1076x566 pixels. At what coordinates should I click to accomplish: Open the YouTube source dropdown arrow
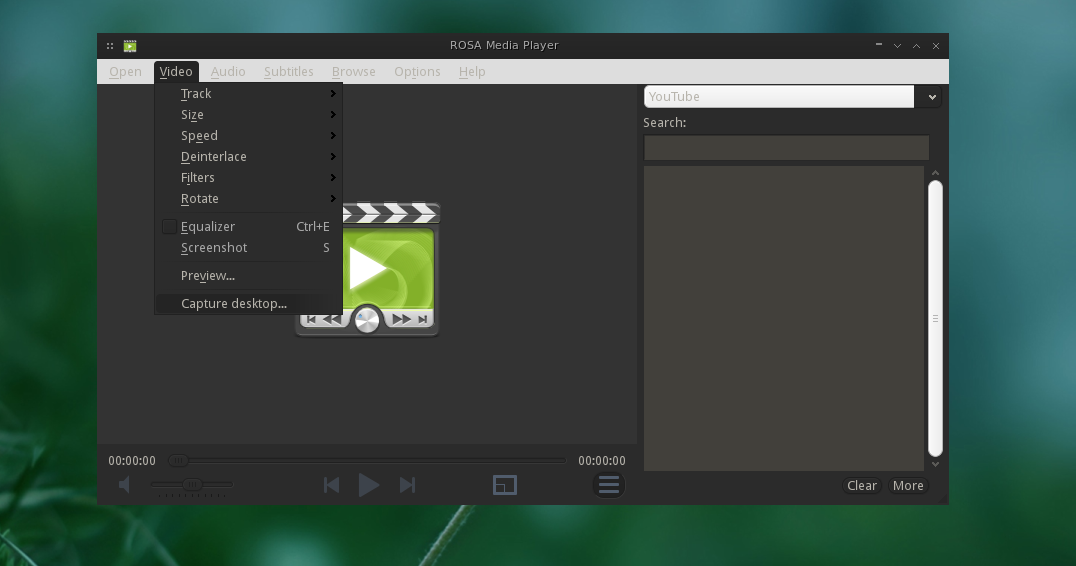point(931,97)
